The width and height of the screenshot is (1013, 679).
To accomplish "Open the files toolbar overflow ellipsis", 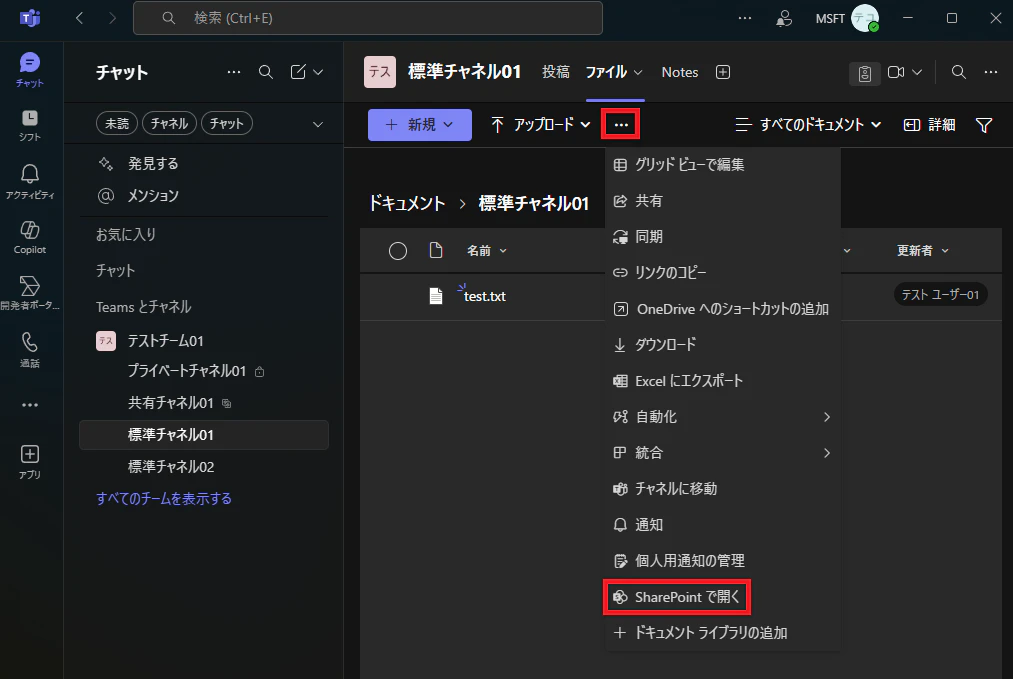I will pos(621,124).
